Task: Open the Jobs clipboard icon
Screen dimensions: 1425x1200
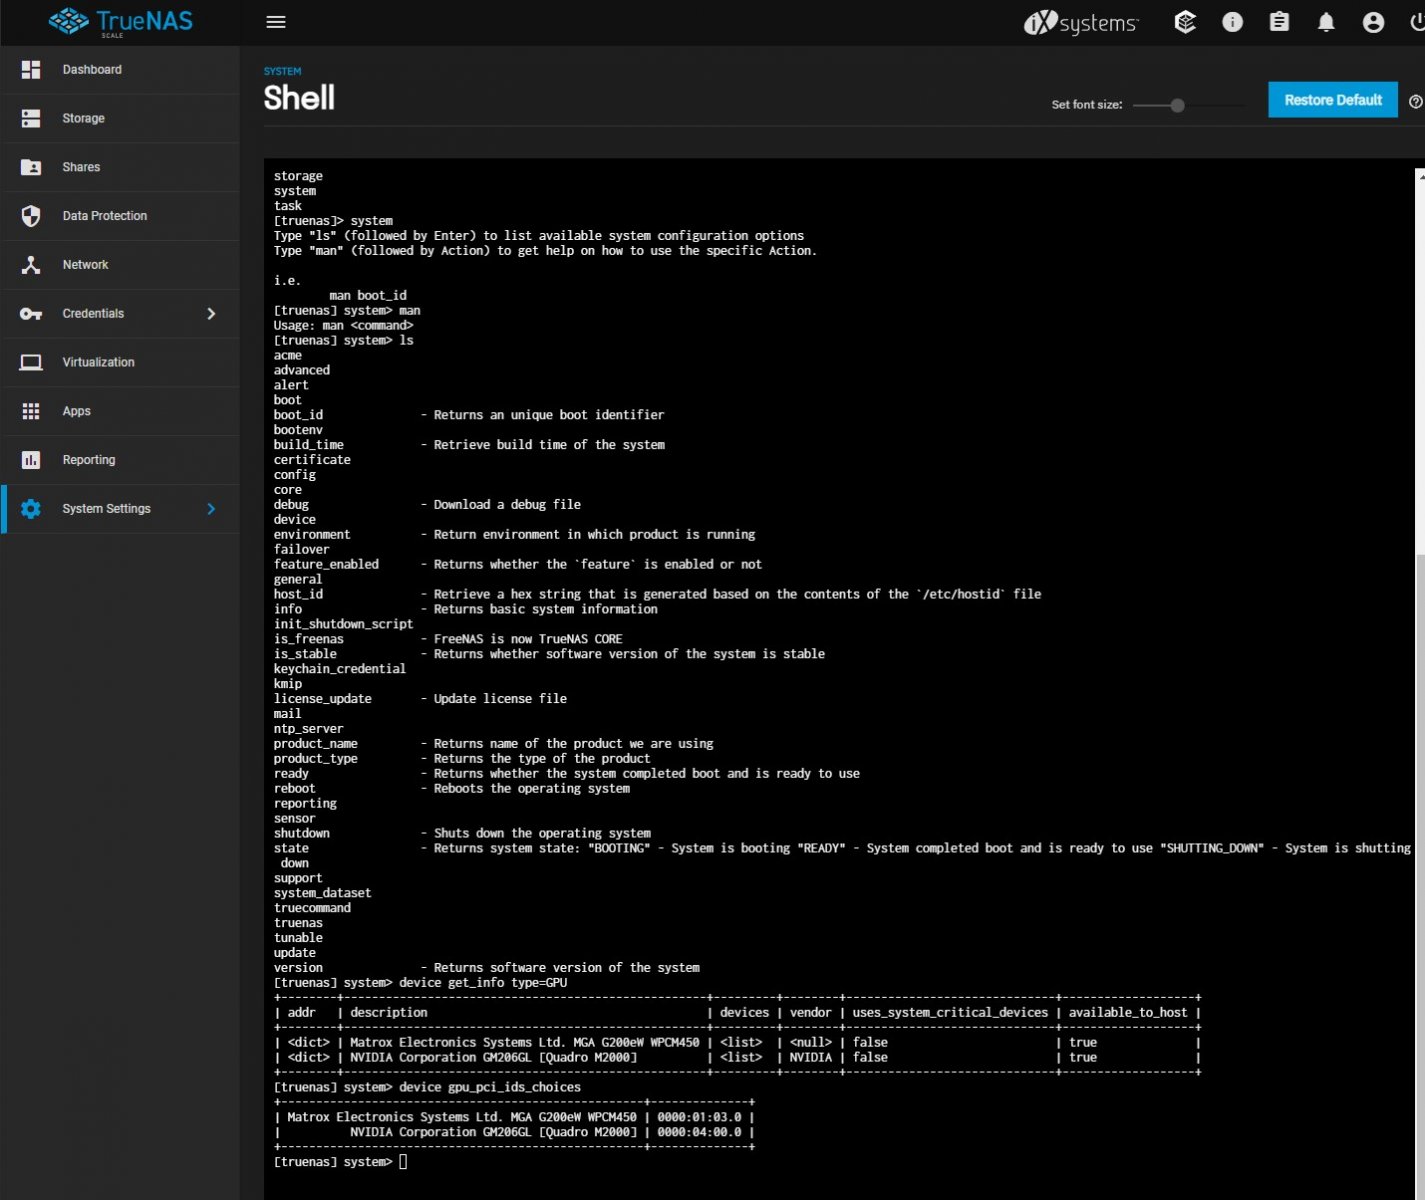Action: click(x=1279, y=22)
